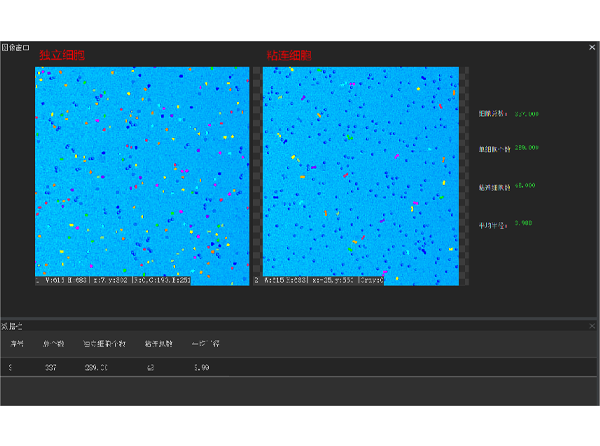Select table cell with value 237

[51, 368]
